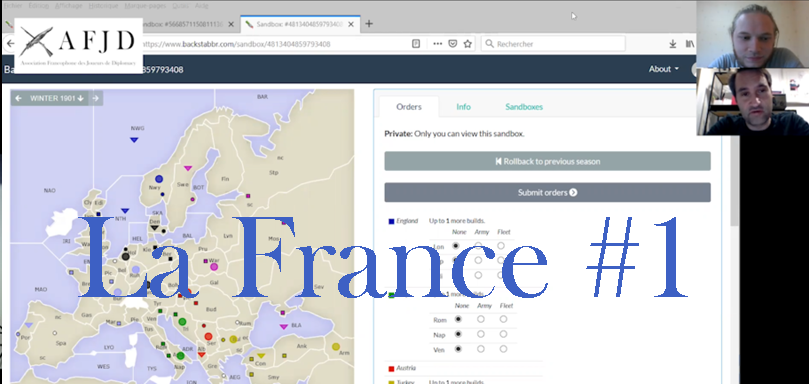Image resolution: width=809 pixels, height=384 pixels.
Task: Switch to the Sandbox #5668571150811136 tab
Action: [183, 24]
